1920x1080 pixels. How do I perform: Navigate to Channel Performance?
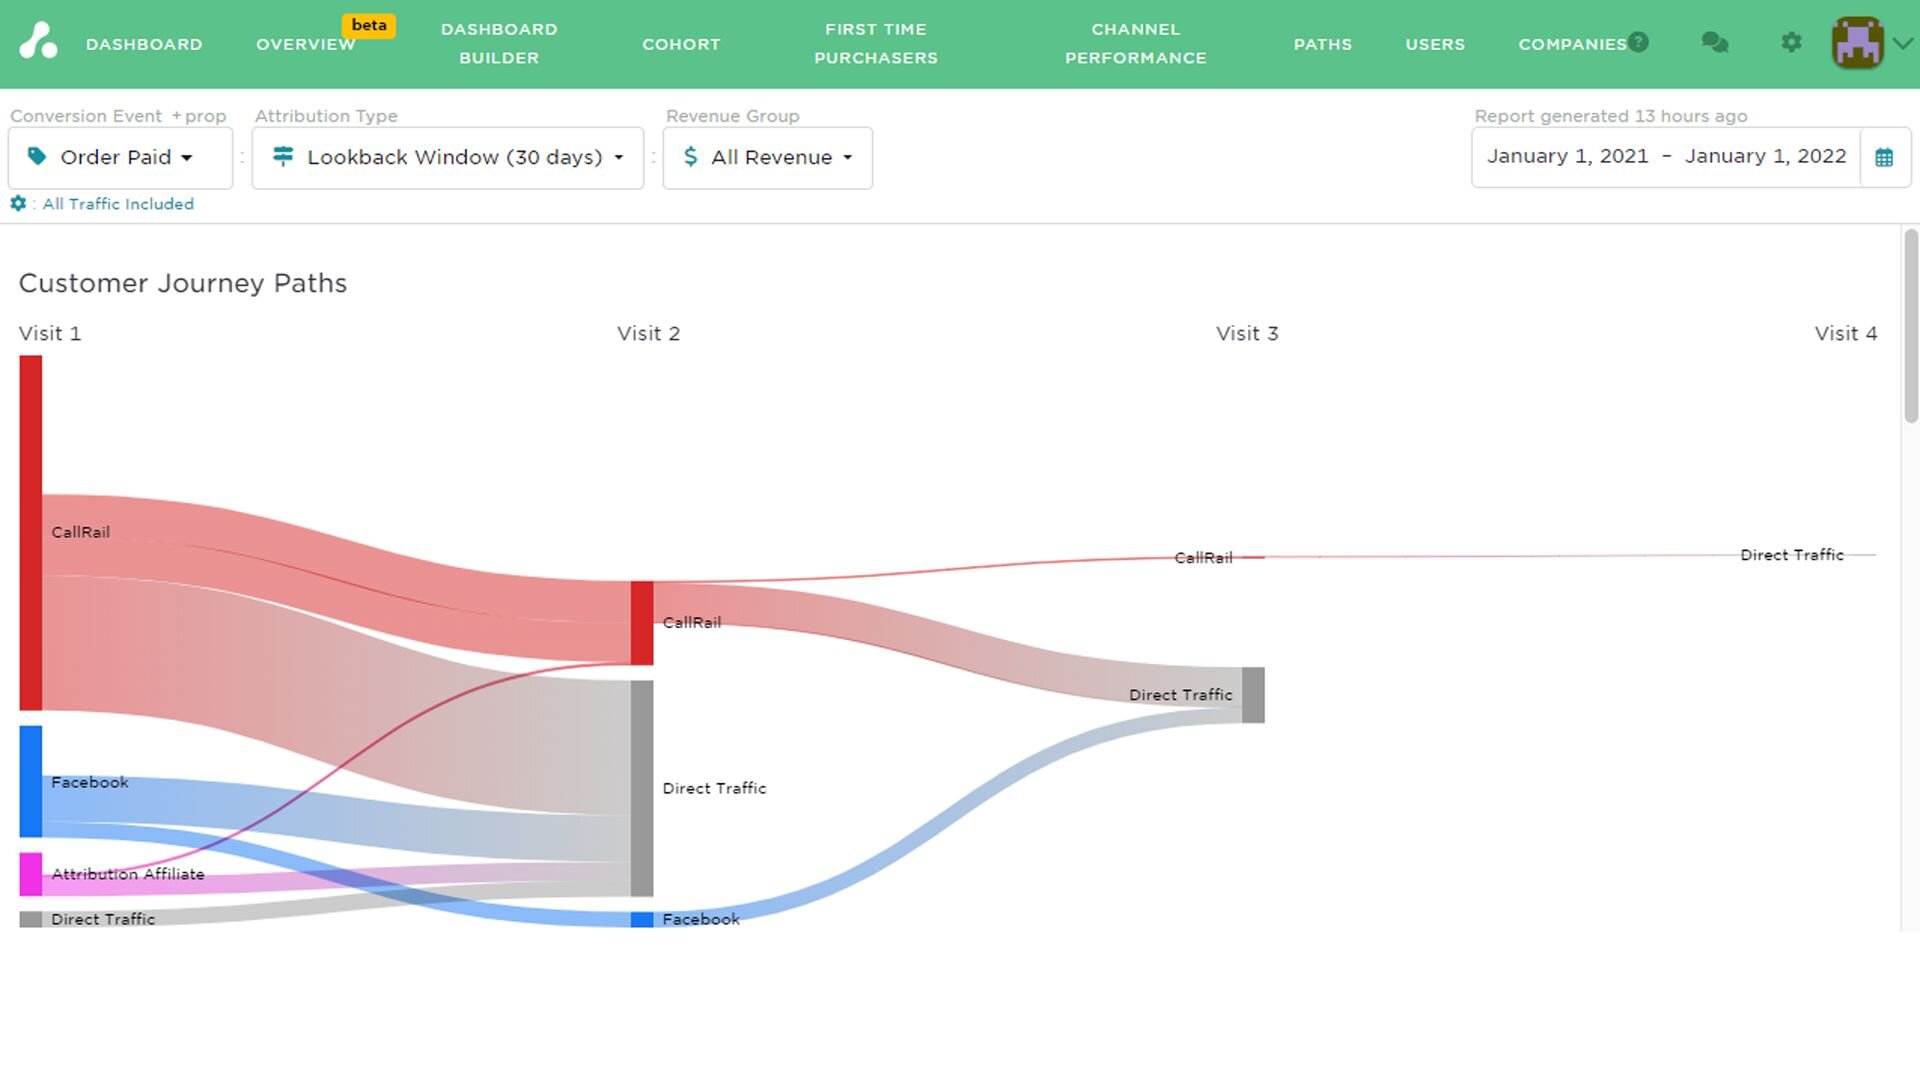1136,44
